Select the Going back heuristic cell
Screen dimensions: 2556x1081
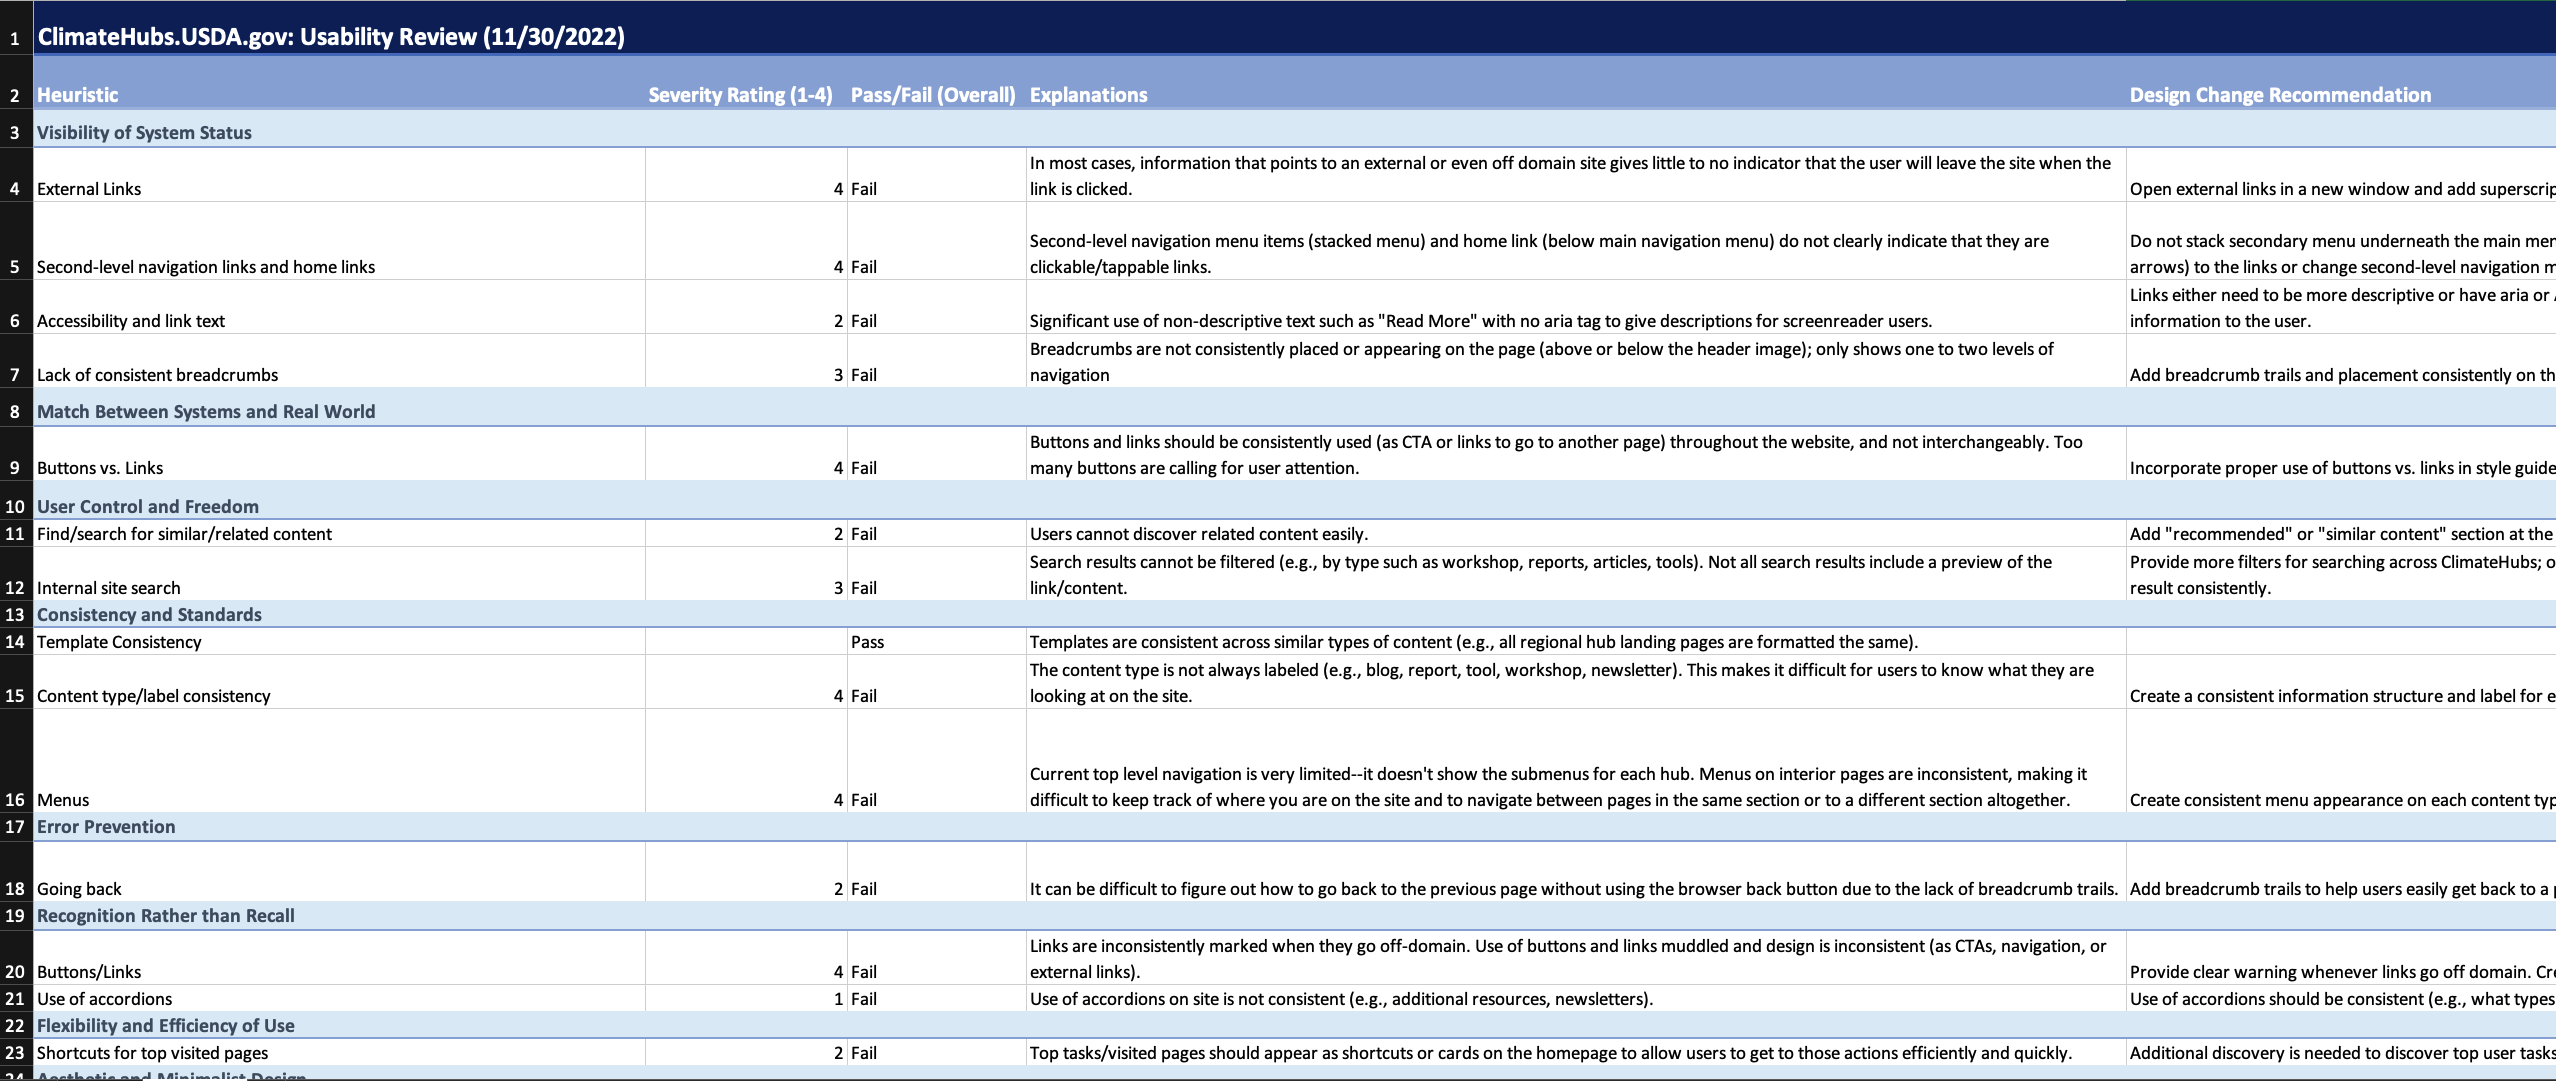(x=79, y=889)
